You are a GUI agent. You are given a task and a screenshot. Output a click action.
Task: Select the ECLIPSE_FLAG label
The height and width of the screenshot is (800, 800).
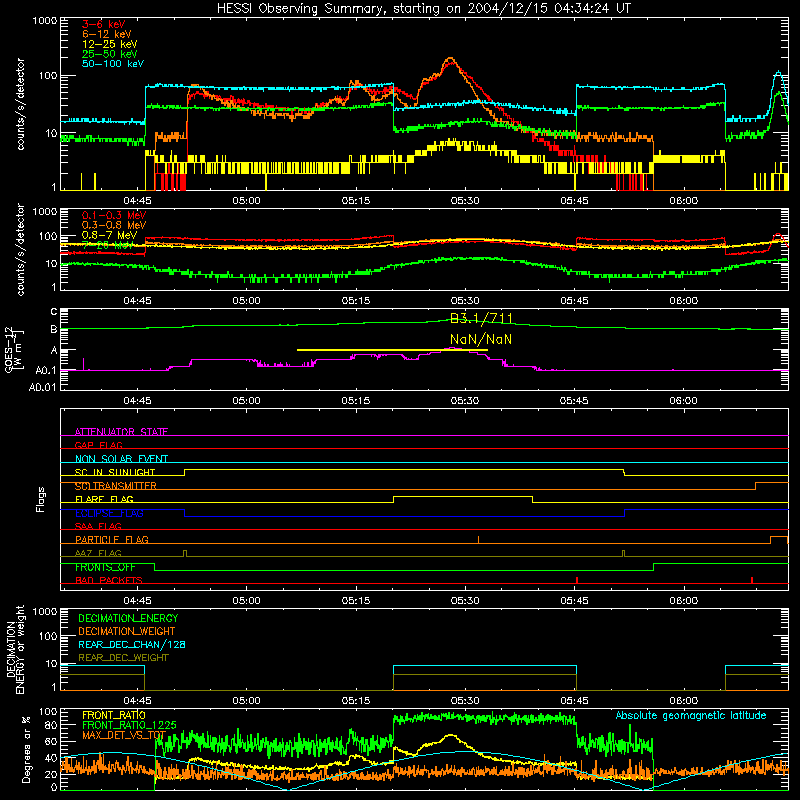[x=109, y=513]
